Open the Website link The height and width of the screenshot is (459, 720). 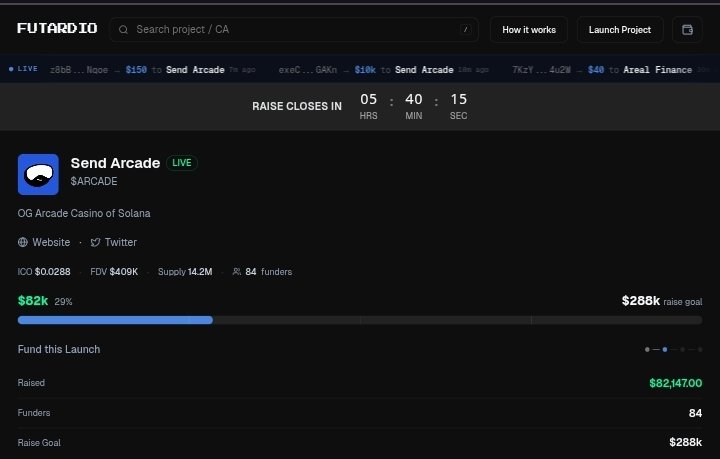coord(51,242)
